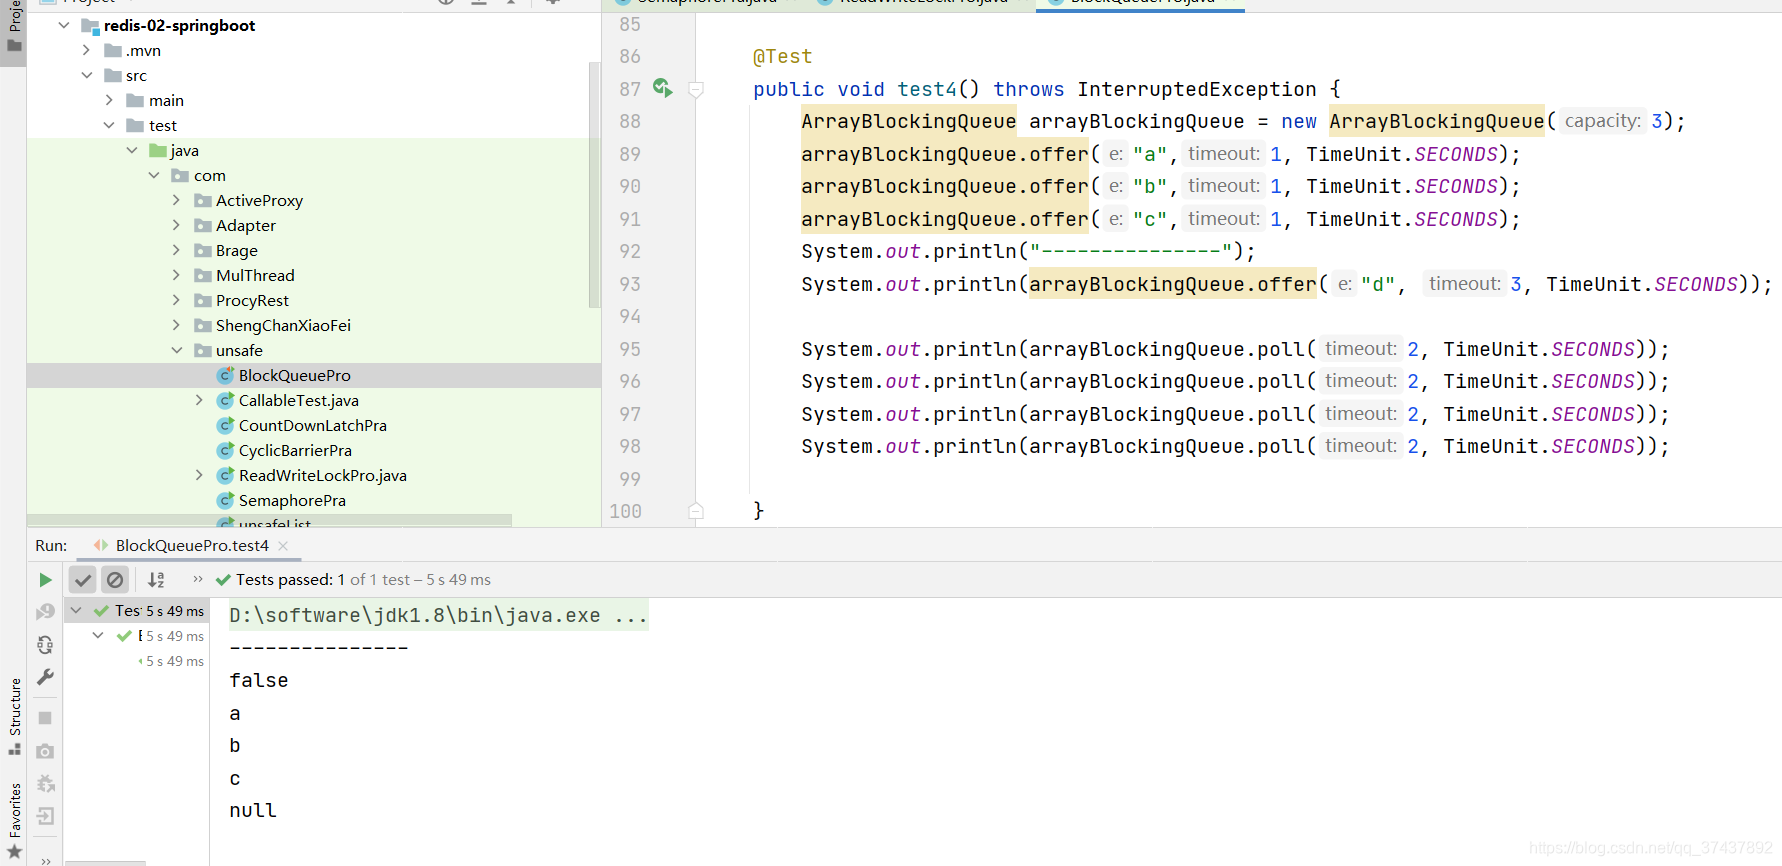The image size is (1782, 866).
Task: Click test4 method name in editor
Action: click(927, 89)
